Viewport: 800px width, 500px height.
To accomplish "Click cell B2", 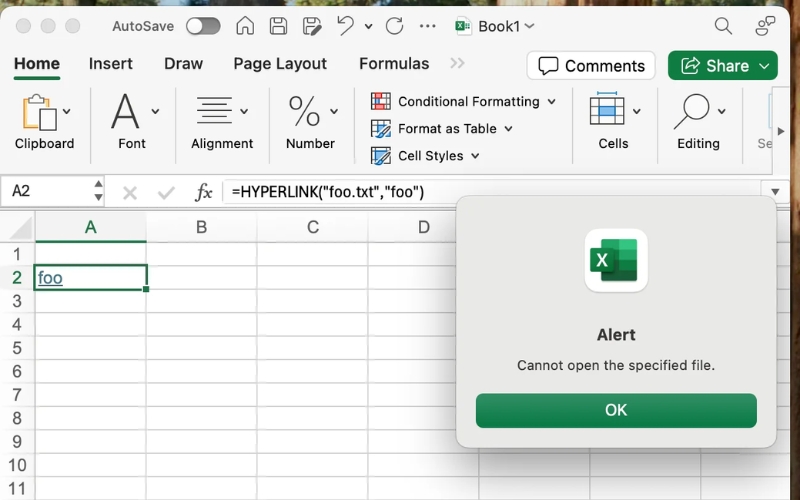I will click(202, 278).
